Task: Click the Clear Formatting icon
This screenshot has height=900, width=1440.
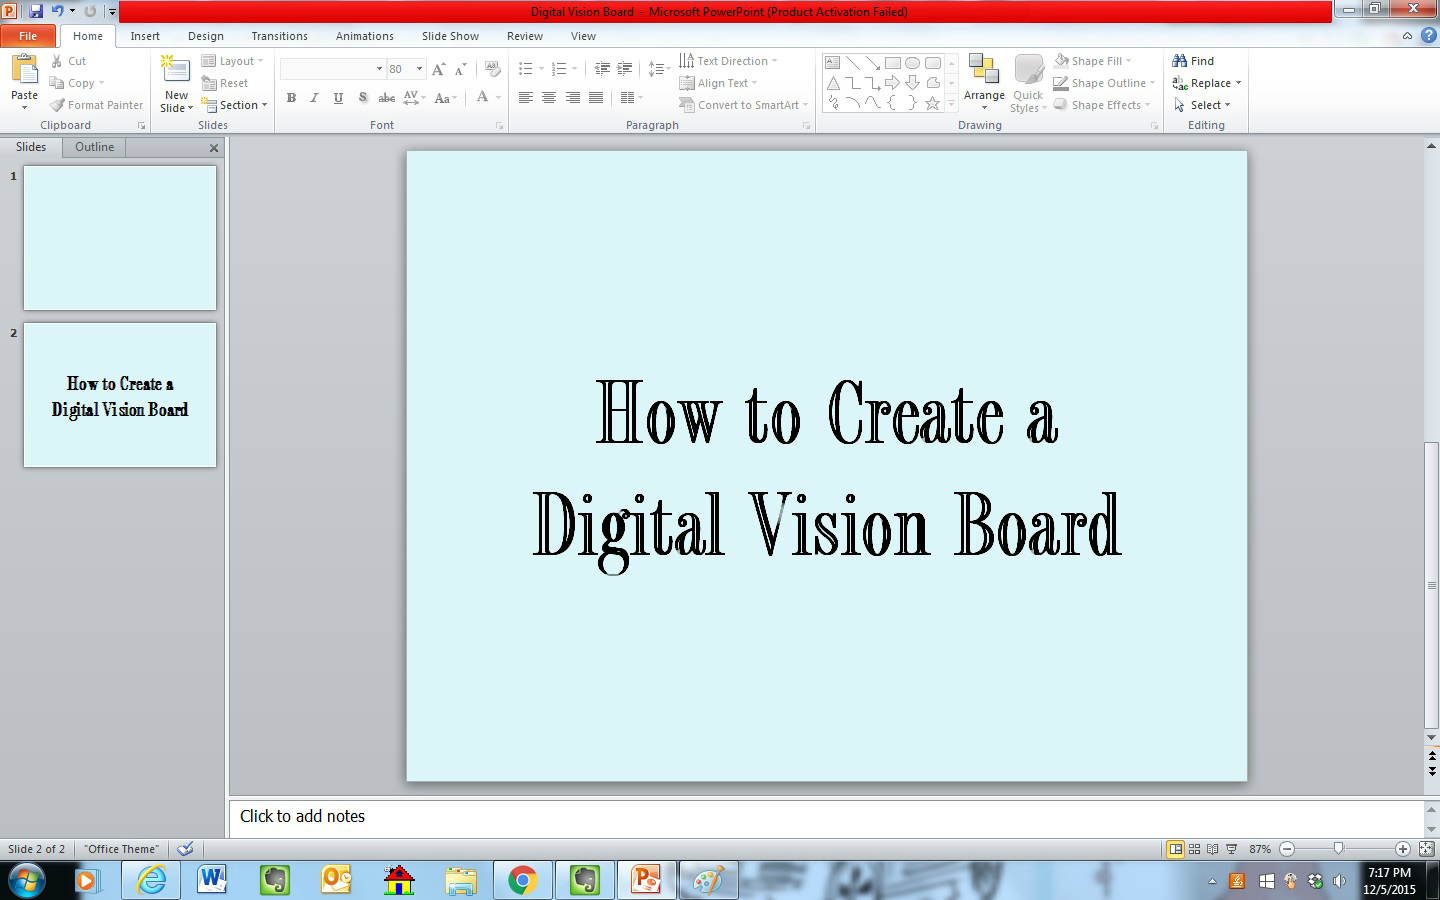Action: tap(492, 69)
